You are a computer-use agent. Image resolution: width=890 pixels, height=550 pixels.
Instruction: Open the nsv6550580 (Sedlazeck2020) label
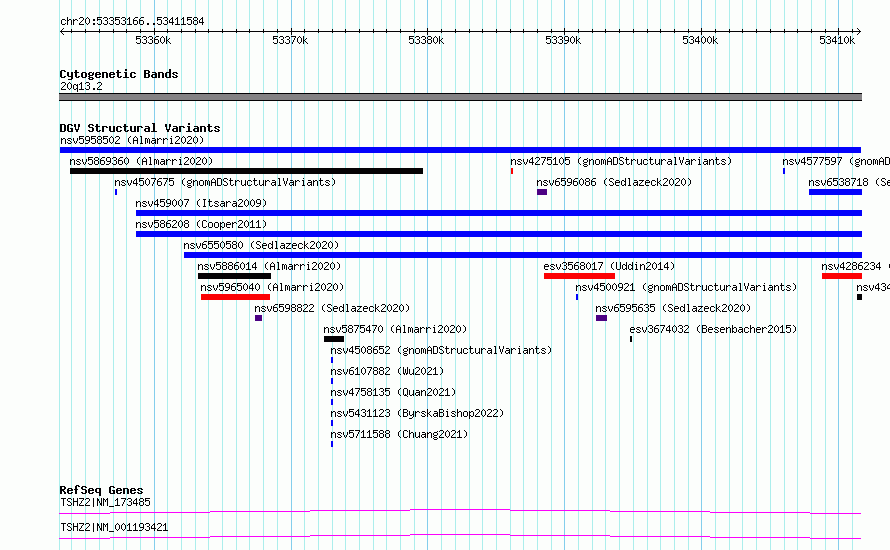(261, 245)
